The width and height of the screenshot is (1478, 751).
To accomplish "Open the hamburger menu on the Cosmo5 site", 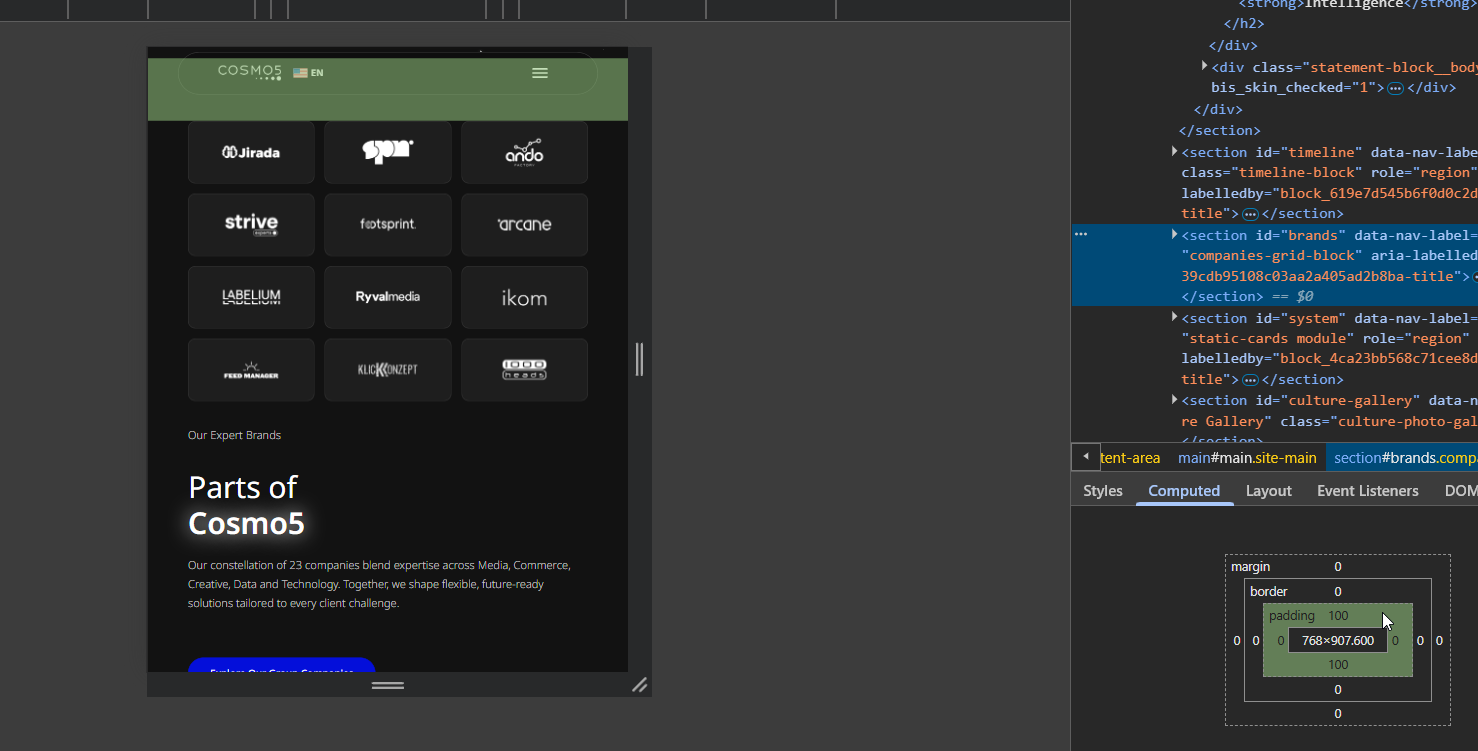I will point(540,73).
